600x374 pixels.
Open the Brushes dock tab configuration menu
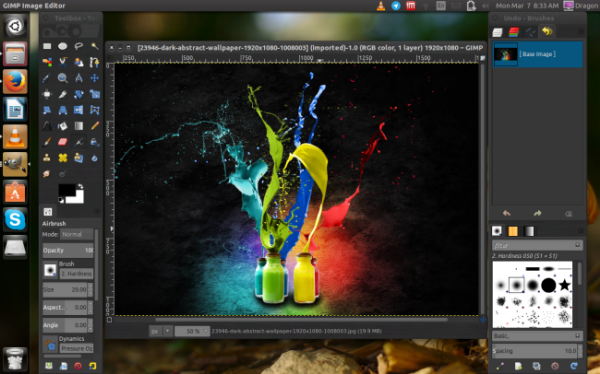pyautogui.click(x=580, y=230)
